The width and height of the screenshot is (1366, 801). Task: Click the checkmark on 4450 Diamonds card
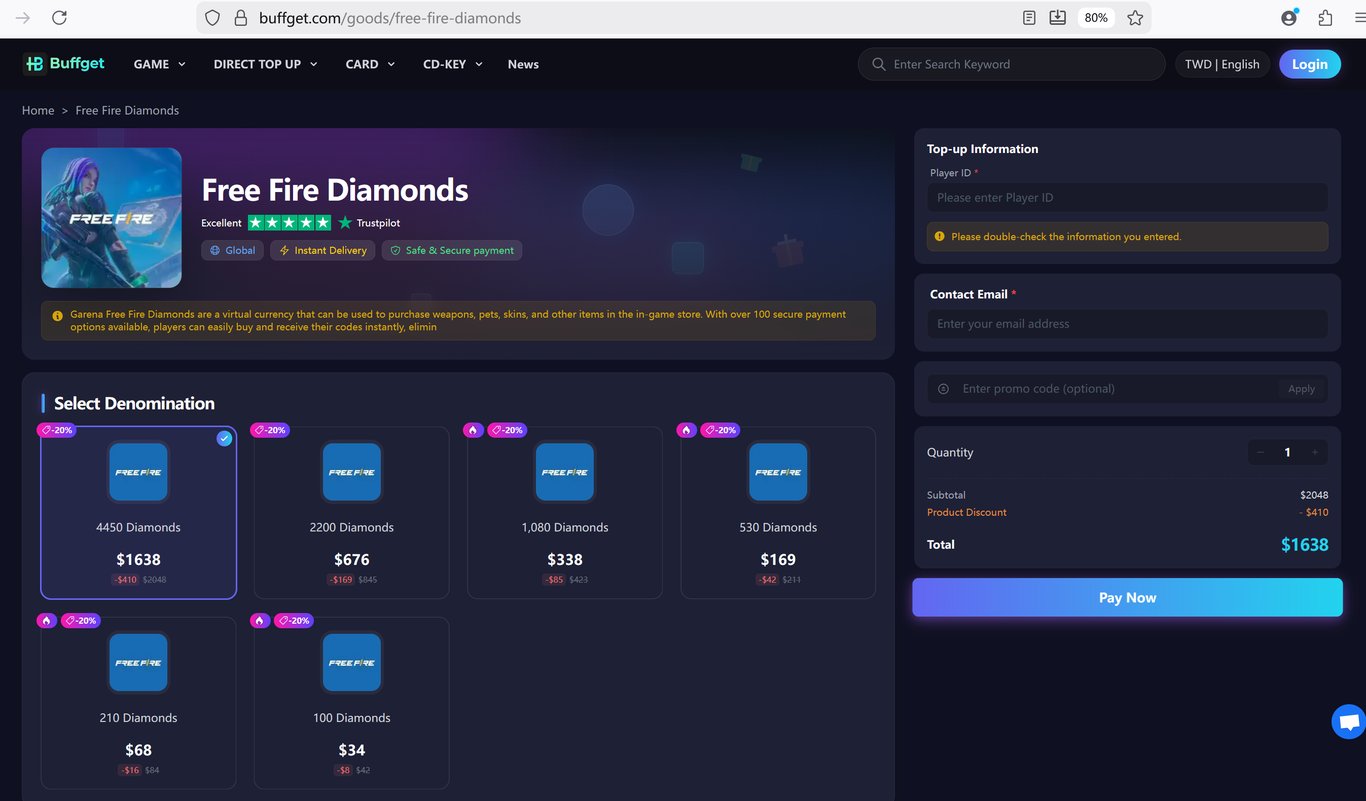pos(225,438)
